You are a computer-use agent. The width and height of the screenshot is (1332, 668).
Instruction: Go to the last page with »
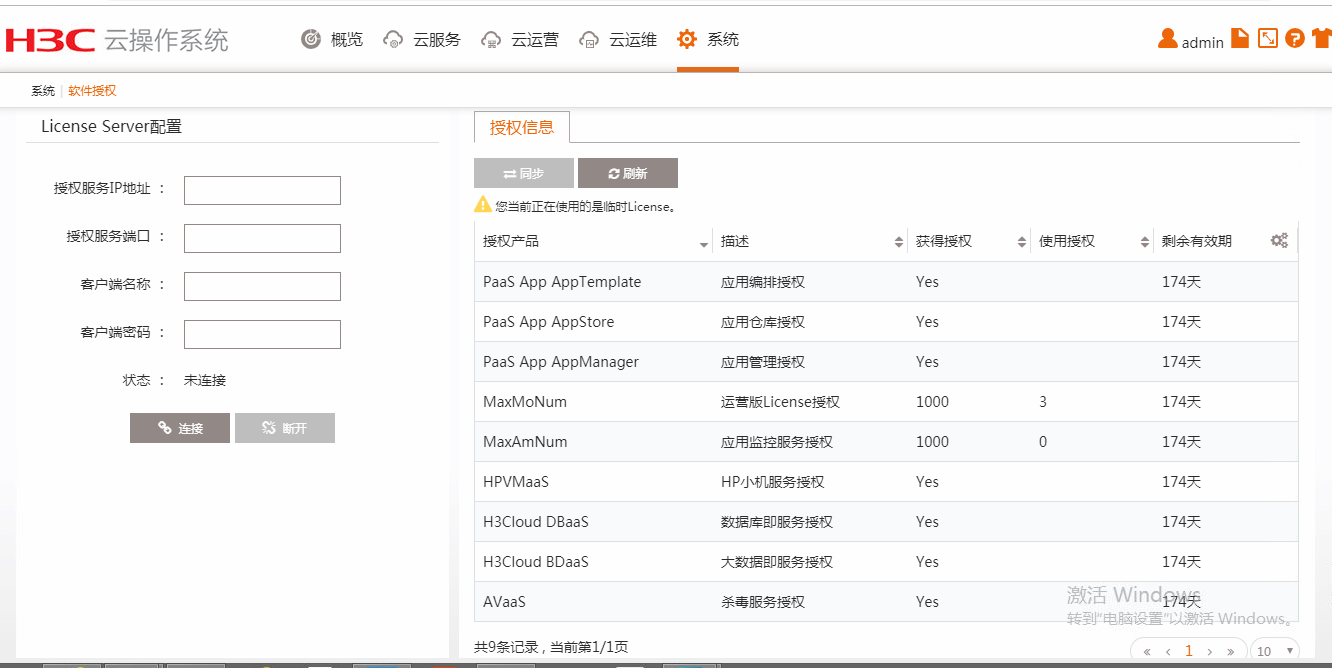1230,651
